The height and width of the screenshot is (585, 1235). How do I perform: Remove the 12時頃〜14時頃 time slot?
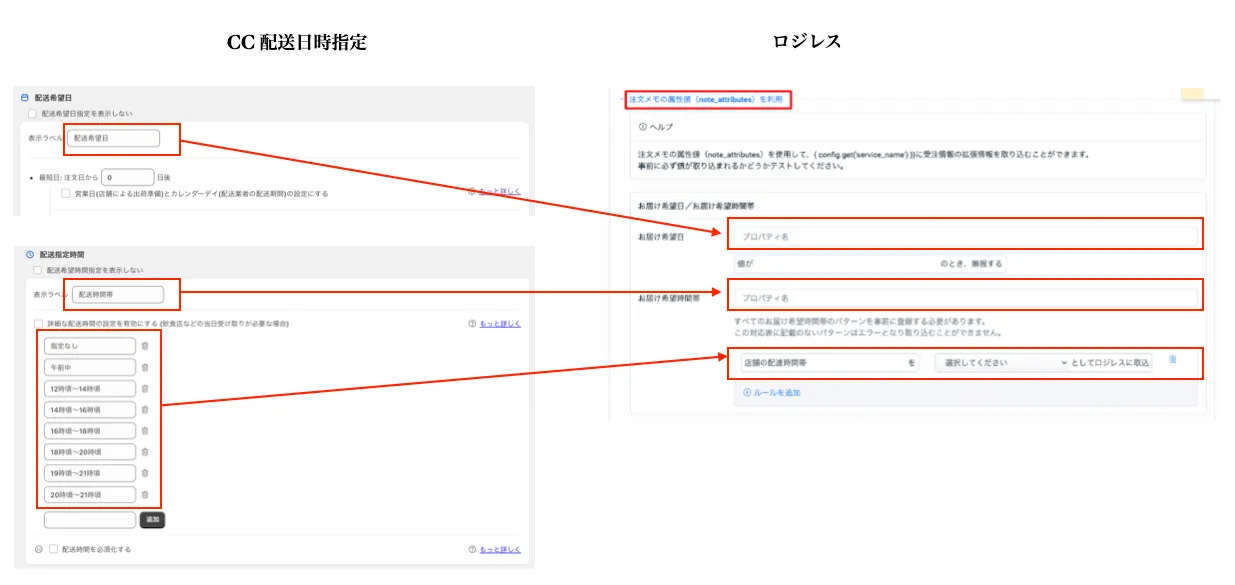145,388
